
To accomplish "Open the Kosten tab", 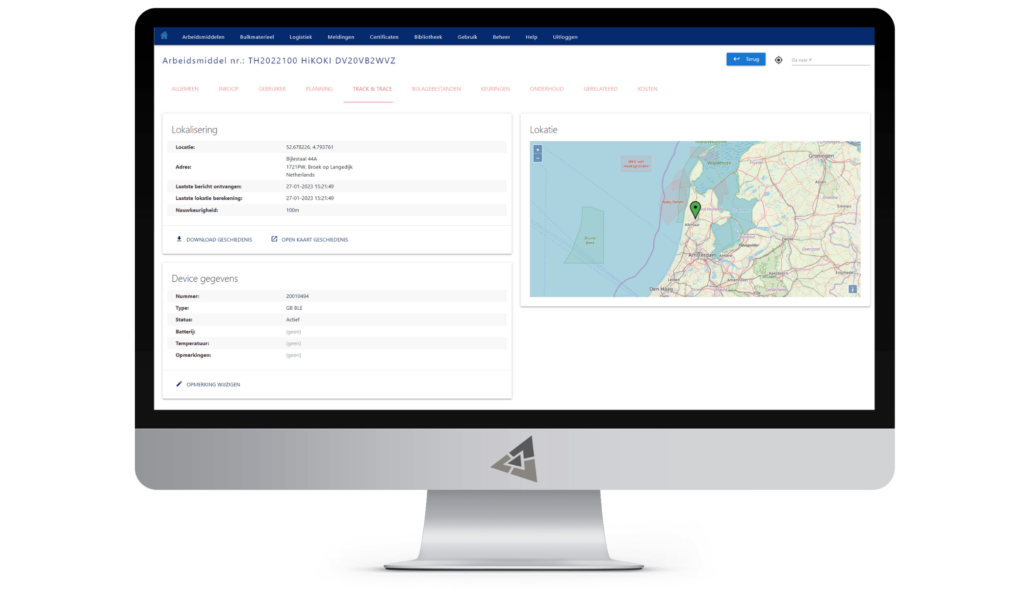I will [x=647, y=89].
